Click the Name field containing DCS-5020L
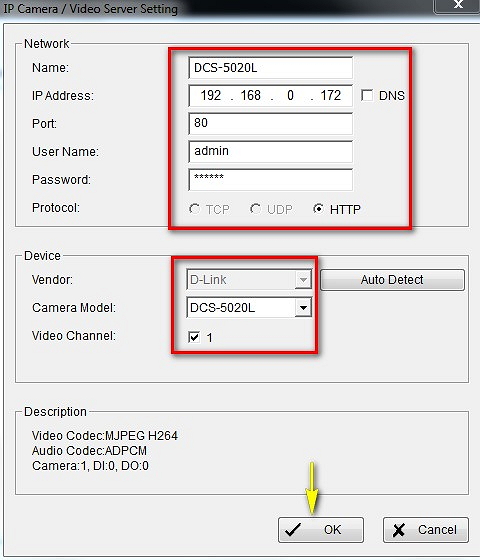Screen dimensions: 480x560 (270, 68)
